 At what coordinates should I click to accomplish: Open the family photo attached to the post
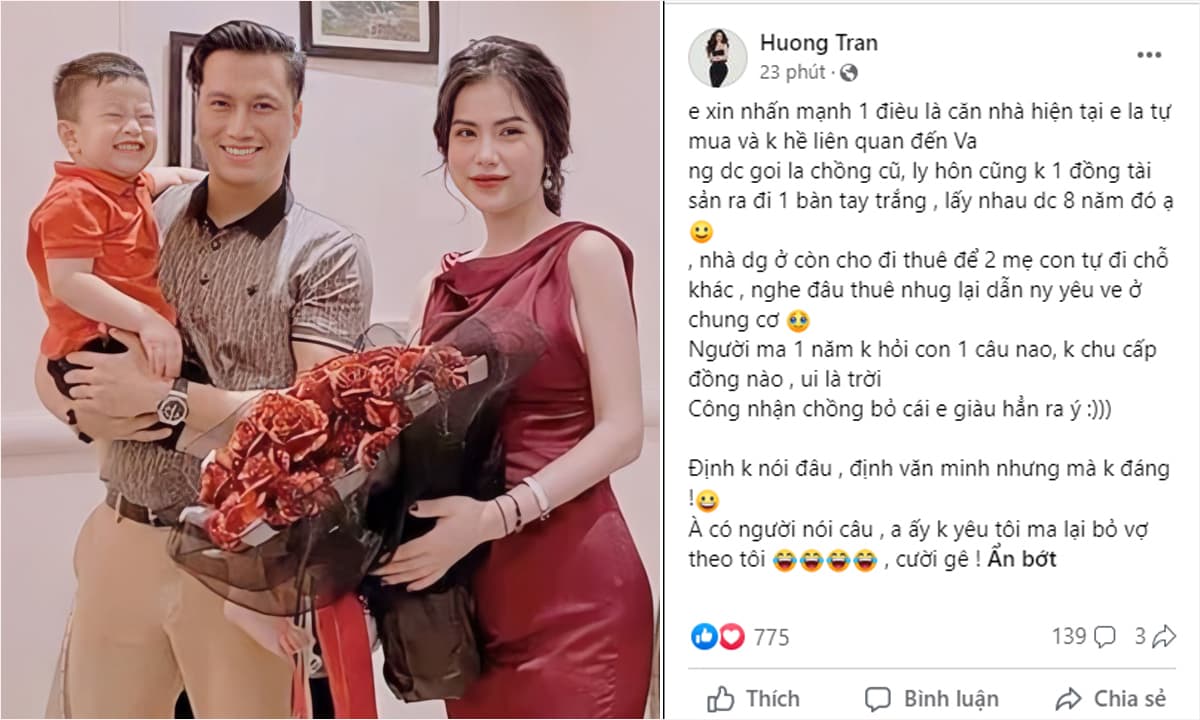330,360
